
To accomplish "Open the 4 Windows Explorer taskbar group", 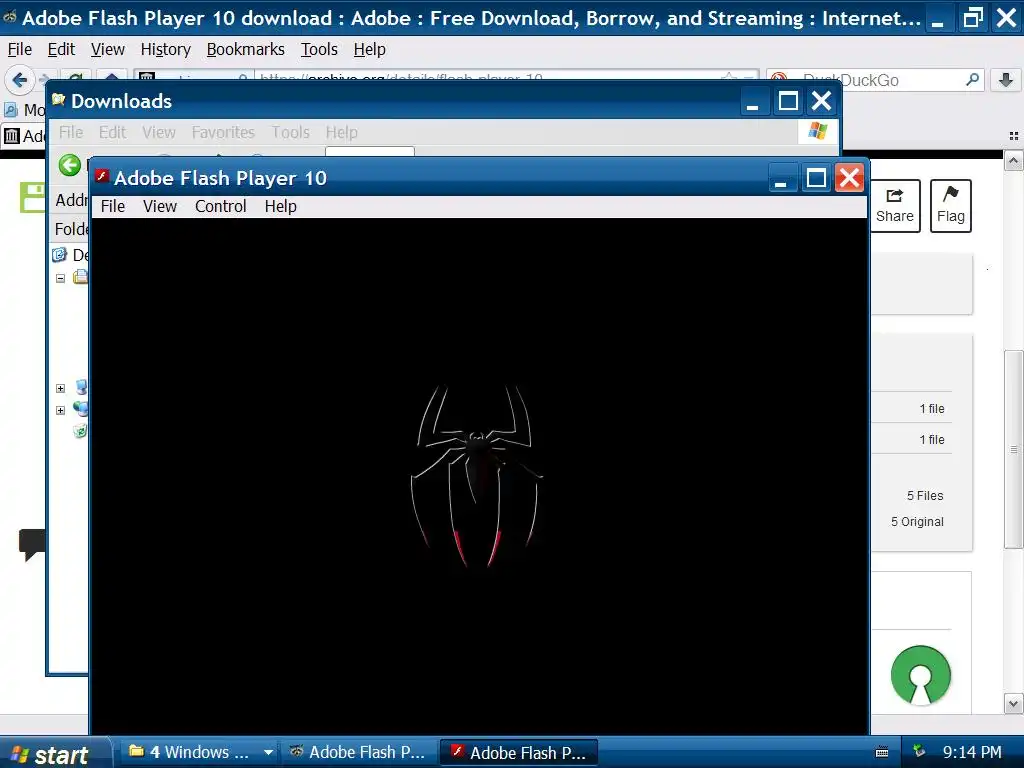I will [x=199, y=752].
